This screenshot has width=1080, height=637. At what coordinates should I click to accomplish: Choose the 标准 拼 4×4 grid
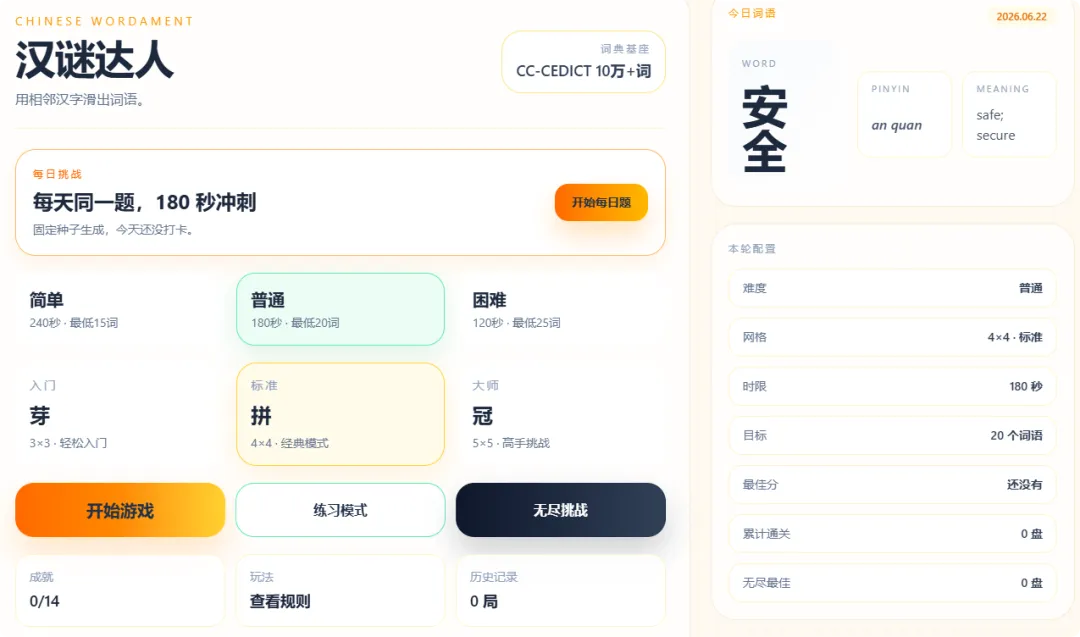(340, 415)
